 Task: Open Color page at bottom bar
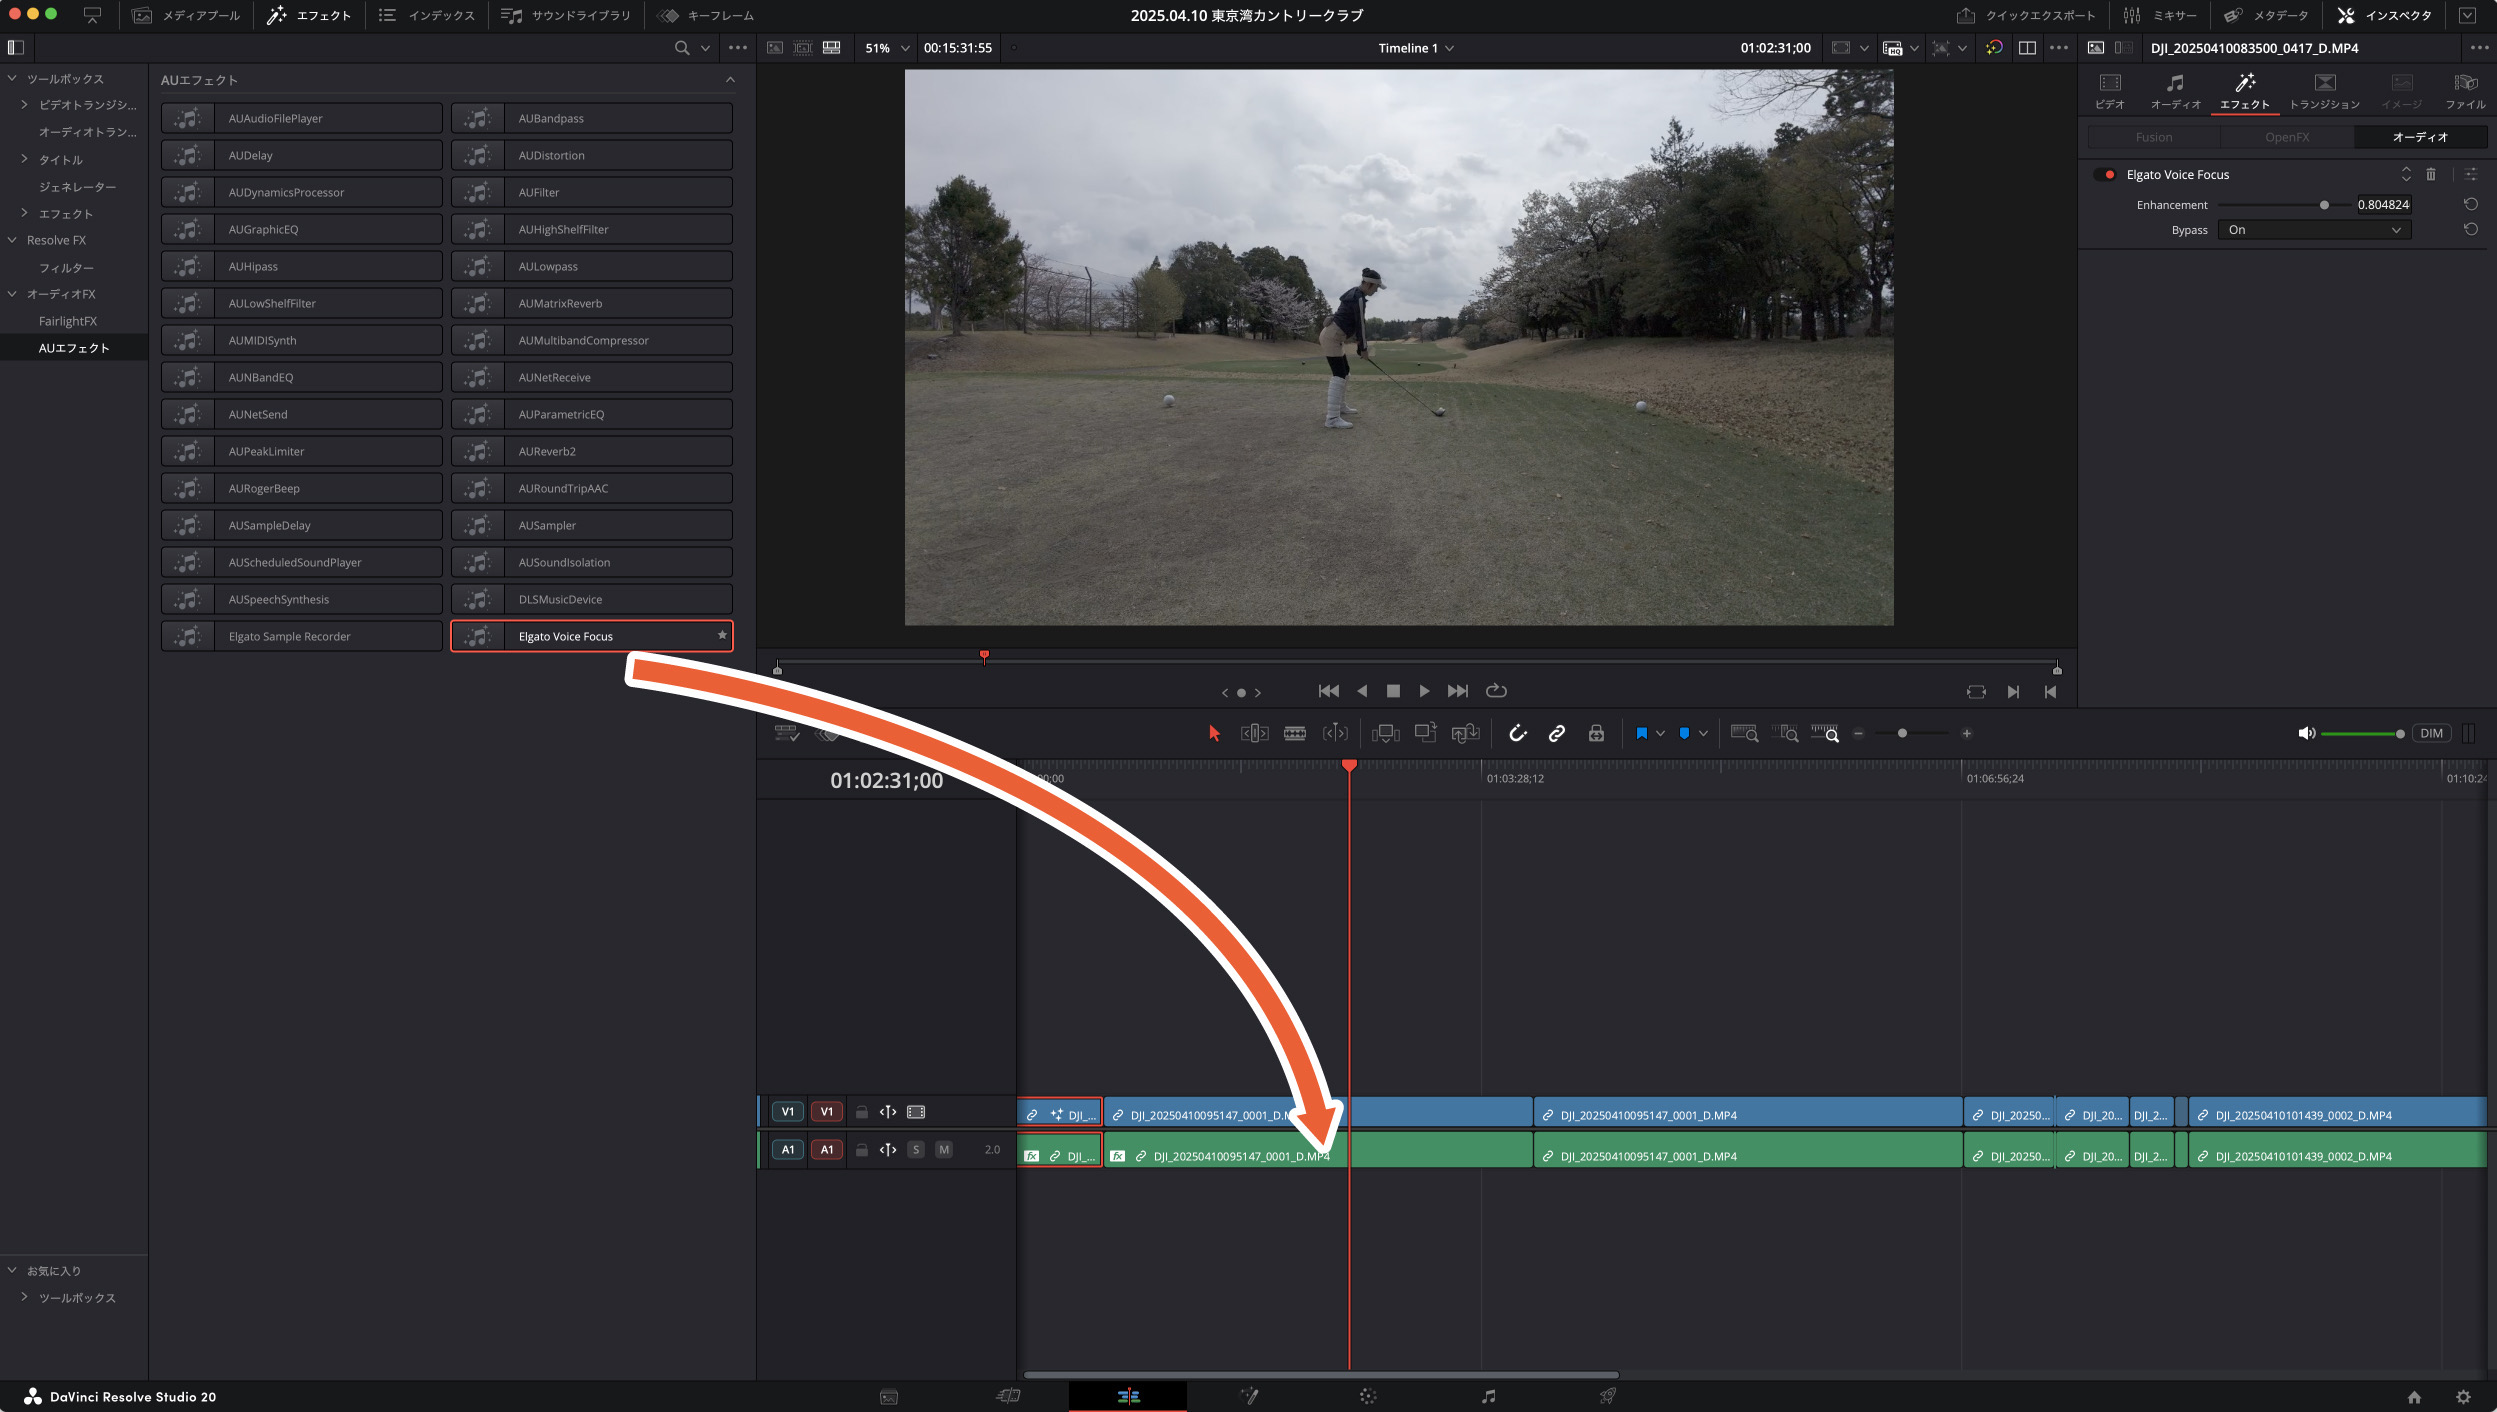(1368, 1396)
